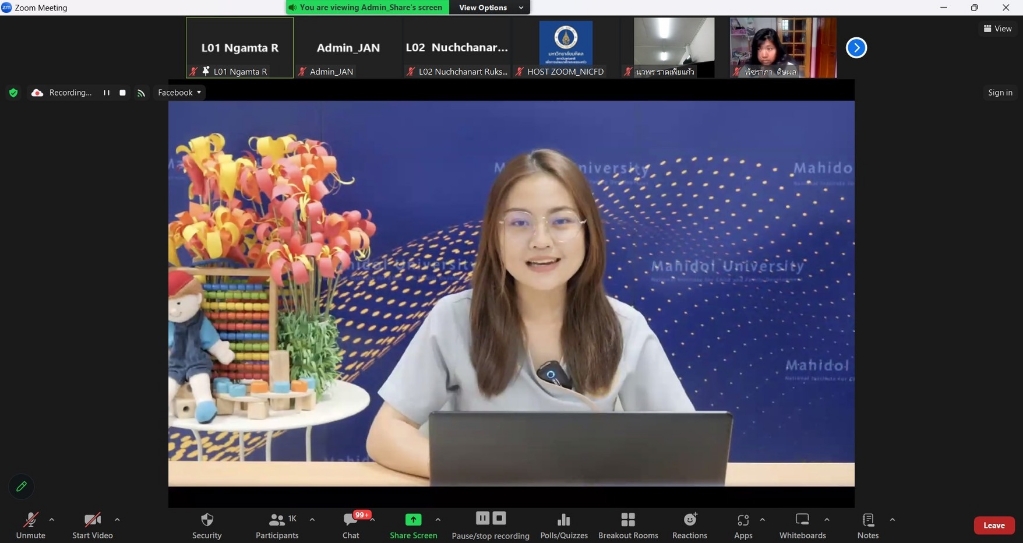
Task: Expand video options arrow beside Start Video
Action: point(117,520)
